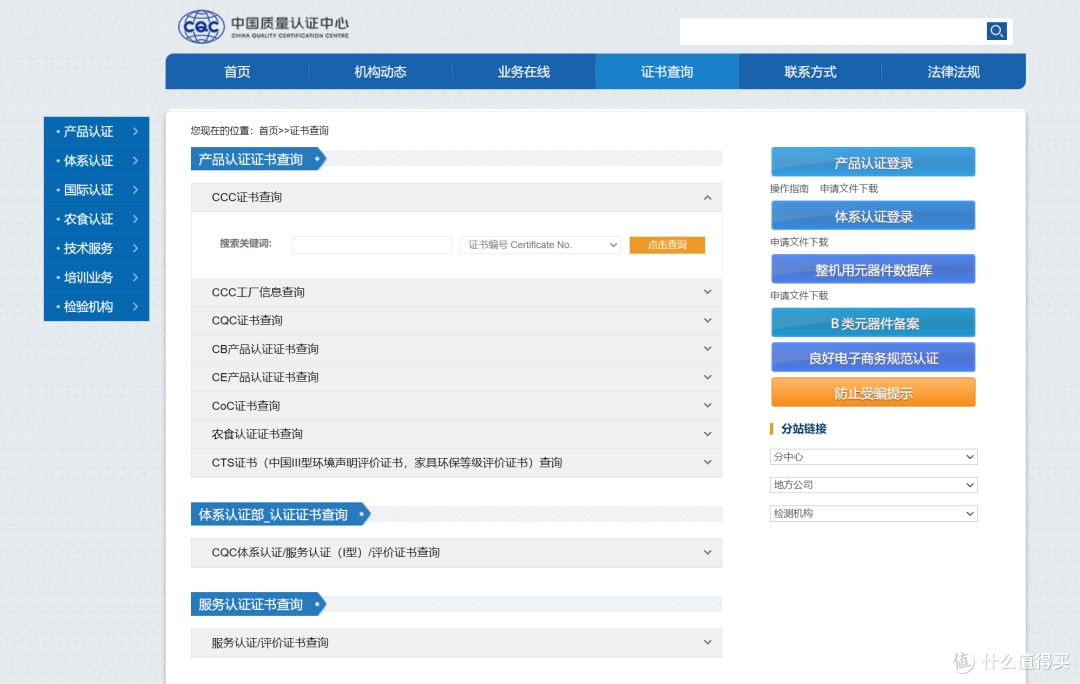Expand the CoC证书查询 chevron
This screenshot has width=1080, height=684.
pos(707,406)
